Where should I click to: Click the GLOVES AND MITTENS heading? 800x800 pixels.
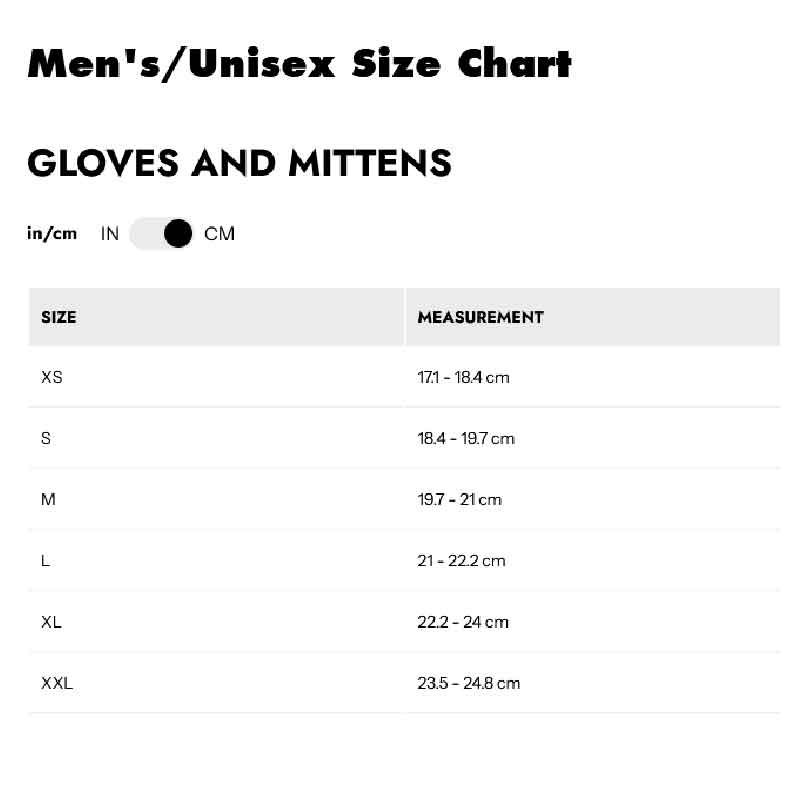coord(239,162)
